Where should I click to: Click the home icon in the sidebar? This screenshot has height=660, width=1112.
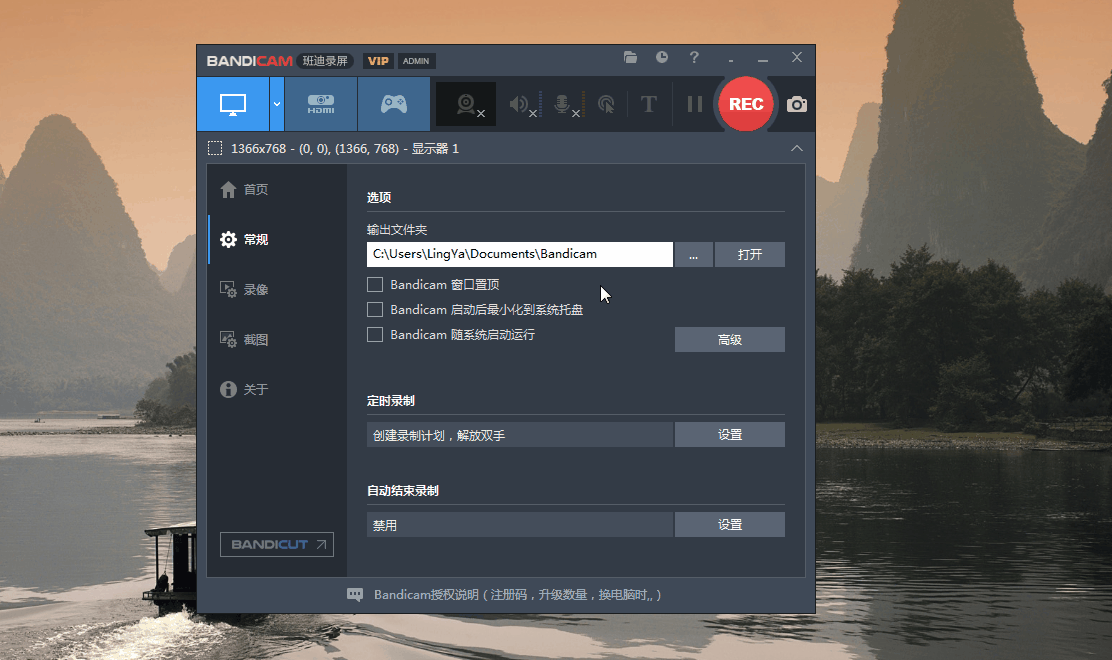tap(228, 189)
